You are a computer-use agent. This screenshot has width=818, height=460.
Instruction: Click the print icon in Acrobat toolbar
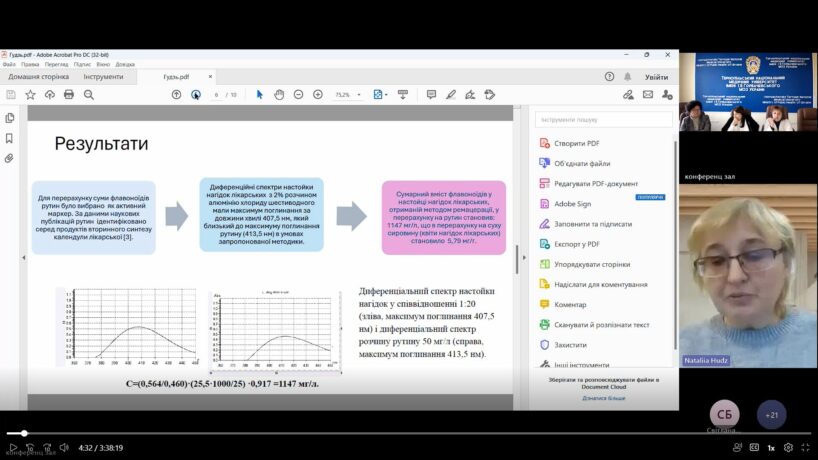pyautogui.click(x=69, y=94)
